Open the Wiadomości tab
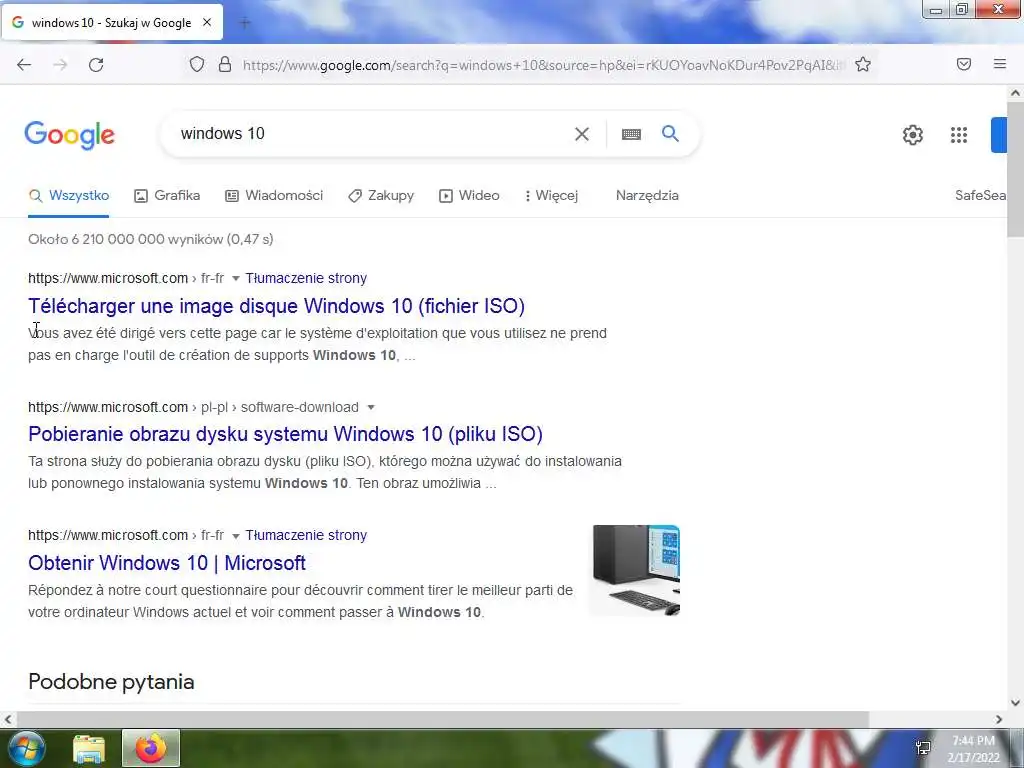The height and width of the screenshot is (768, 1024). (274, 195)
